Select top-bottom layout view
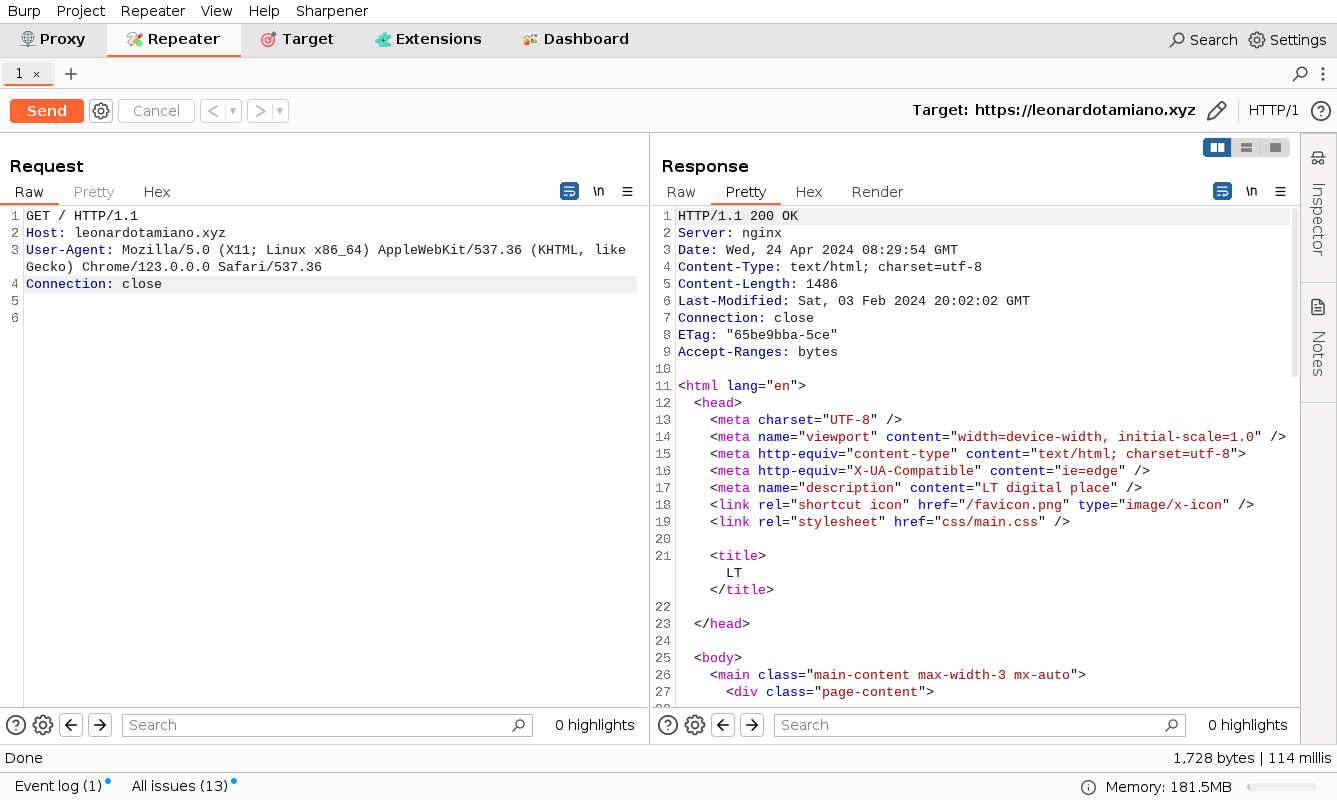The image size is (1337, 800). pos(1246,148)
